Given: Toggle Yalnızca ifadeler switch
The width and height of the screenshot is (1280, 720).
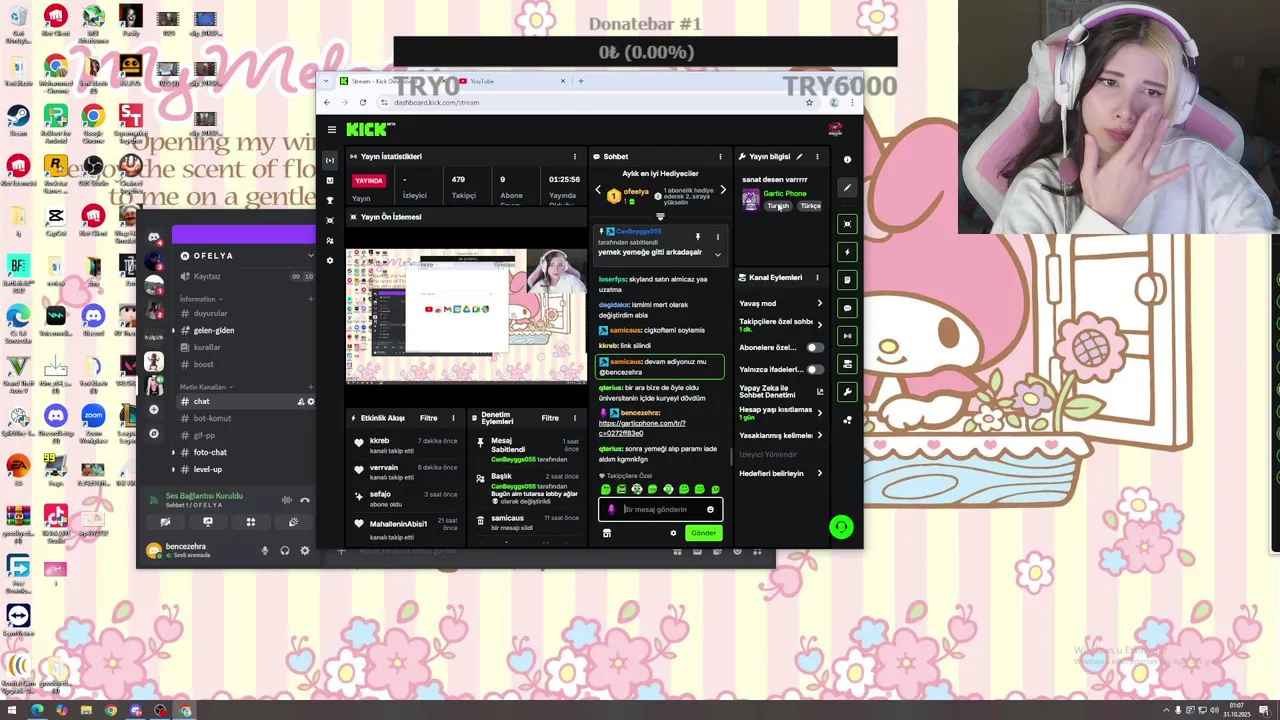Looking at the screenshot, I should pyautogui.click(x=815, y=369).
